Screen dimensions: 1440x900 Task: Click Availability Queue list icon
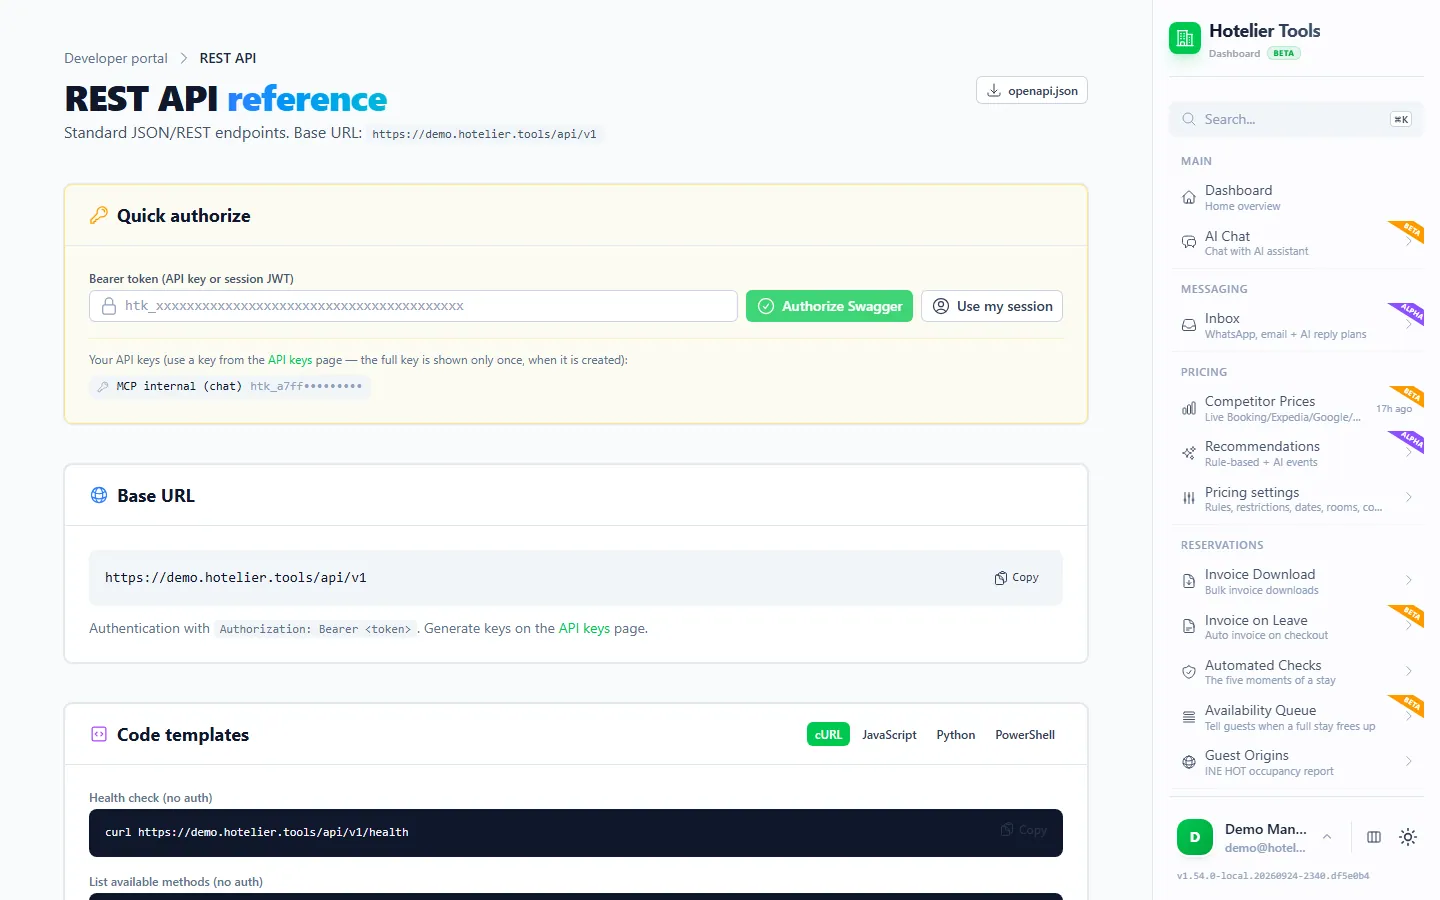[x=1189, y=717]
